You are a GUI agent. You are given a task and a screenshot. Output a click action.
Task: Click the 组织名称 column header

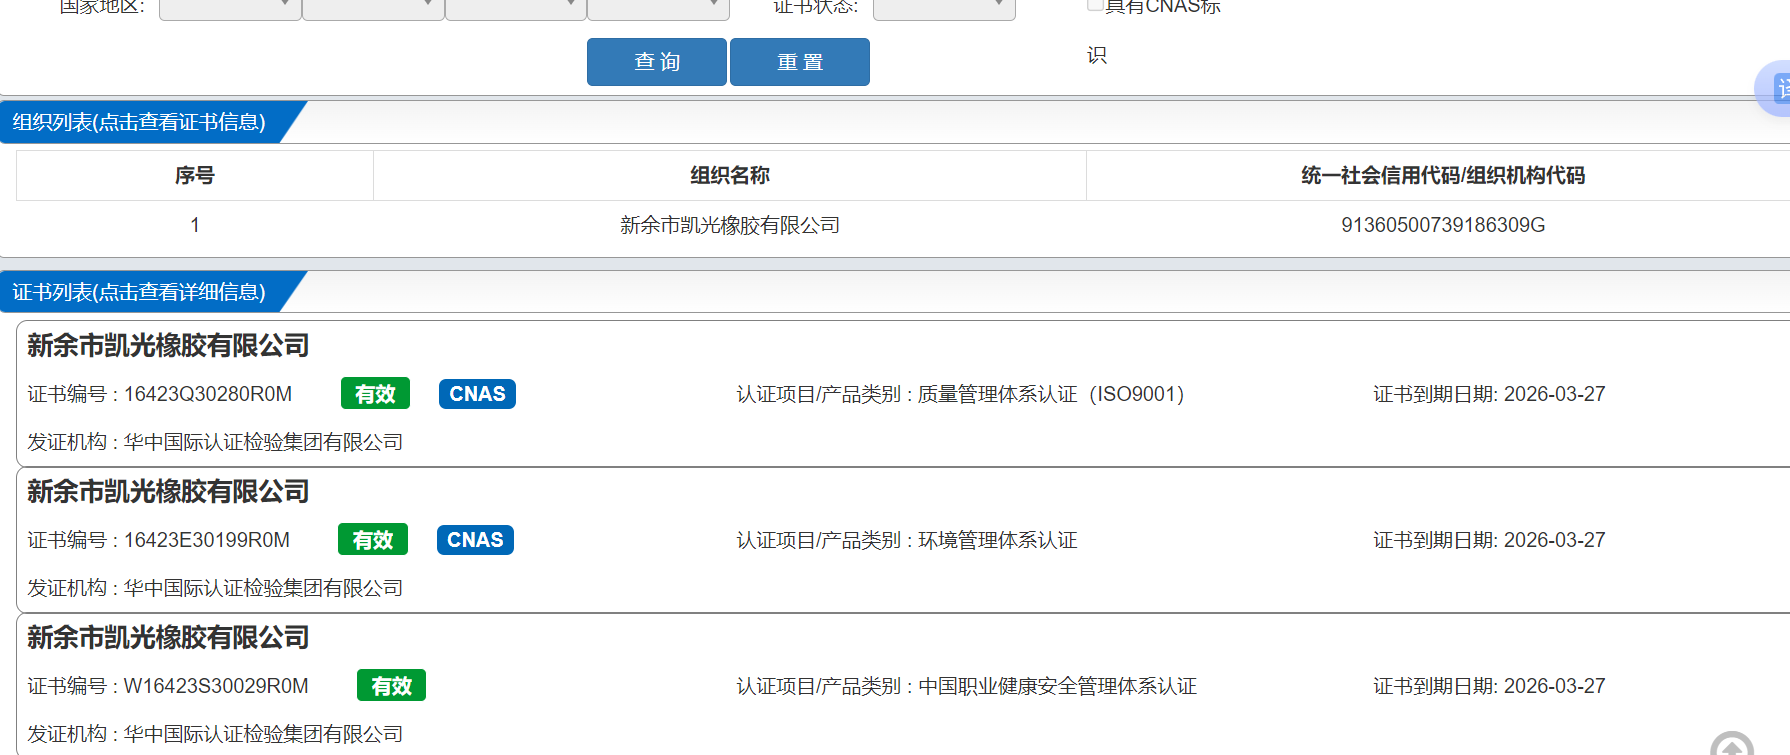(730, 176)
